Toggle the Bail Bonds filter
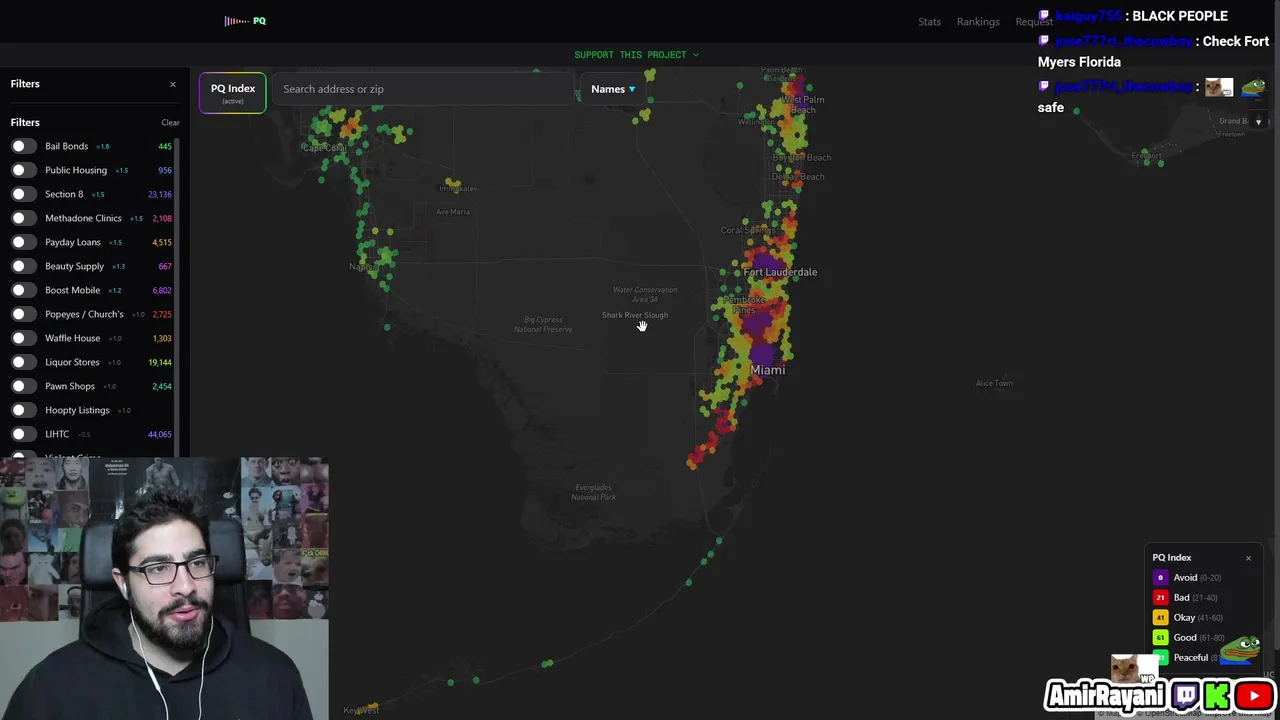Viewport: 1280px width, 720px height. tap(23, 146)
